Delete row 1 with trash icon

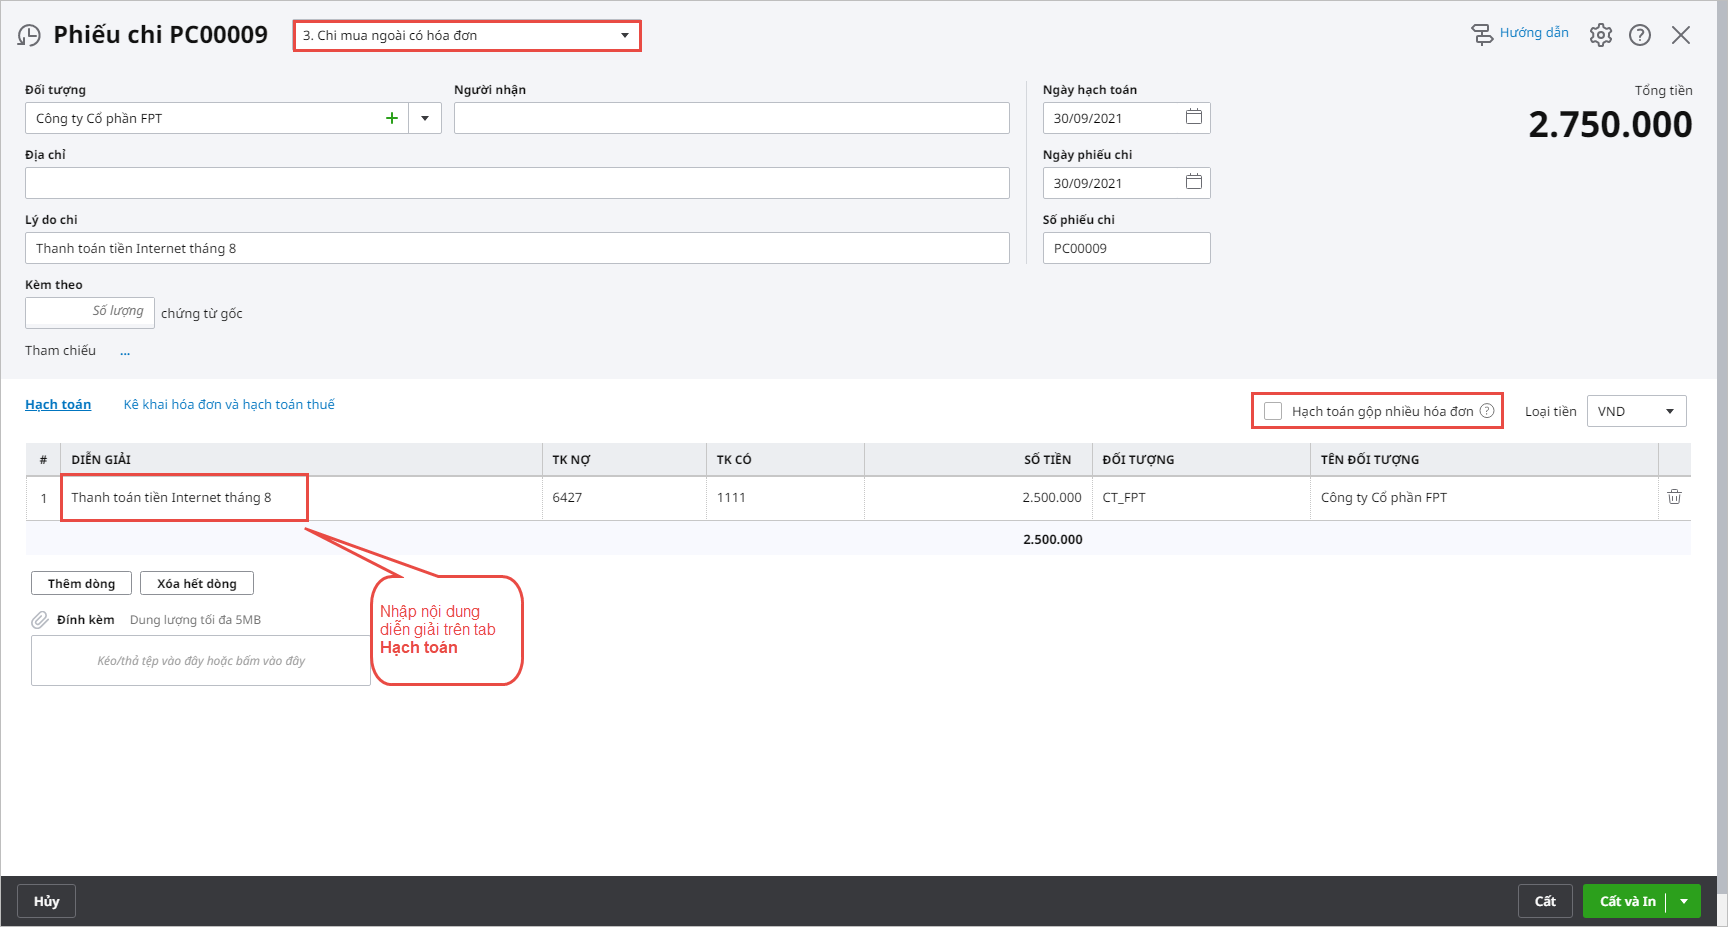[x=1674, y=497]
